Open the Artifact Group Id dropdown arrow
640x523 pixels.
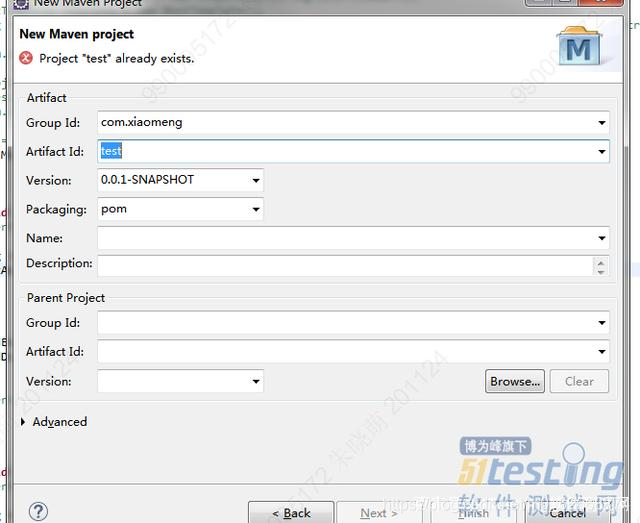click(x=602, y=122)
